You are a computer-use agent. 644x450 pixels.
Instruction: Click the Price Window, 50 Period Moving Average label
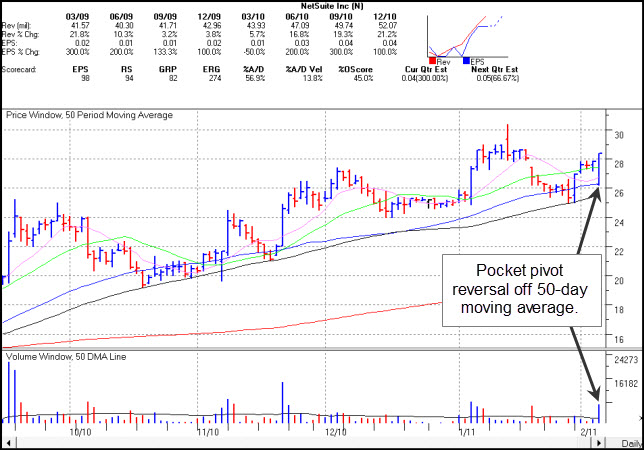coord(89,115)
